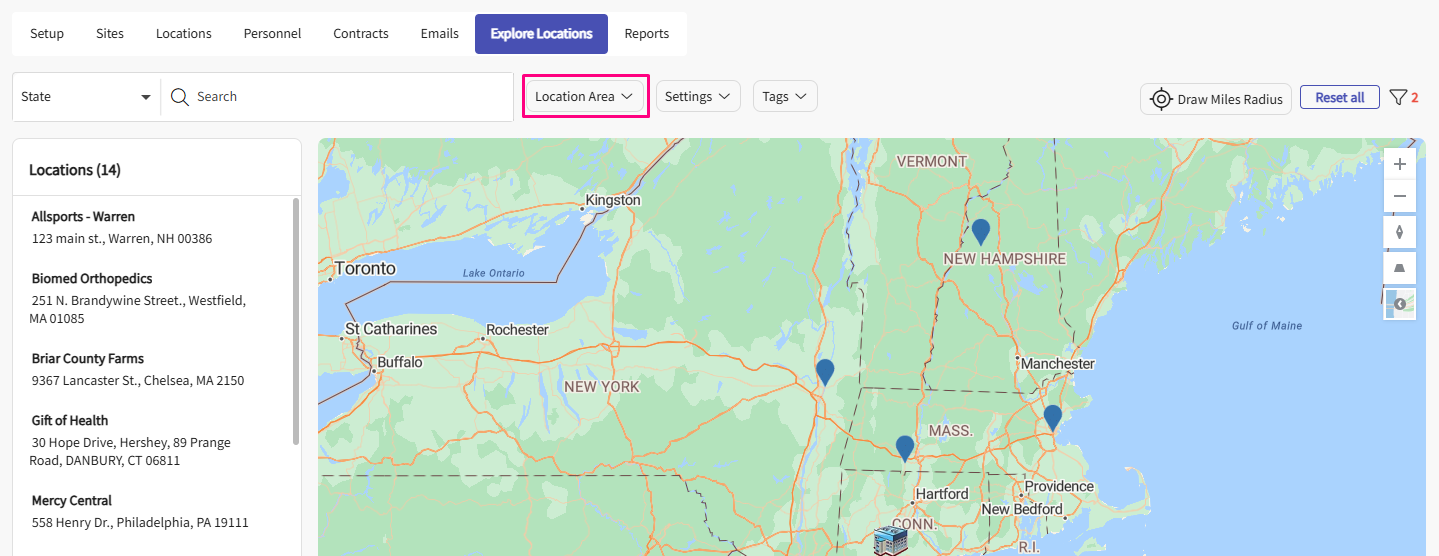The image size is (1439, 556).
Task: Expand the Location Area dropdown
Action: [584, 97]
